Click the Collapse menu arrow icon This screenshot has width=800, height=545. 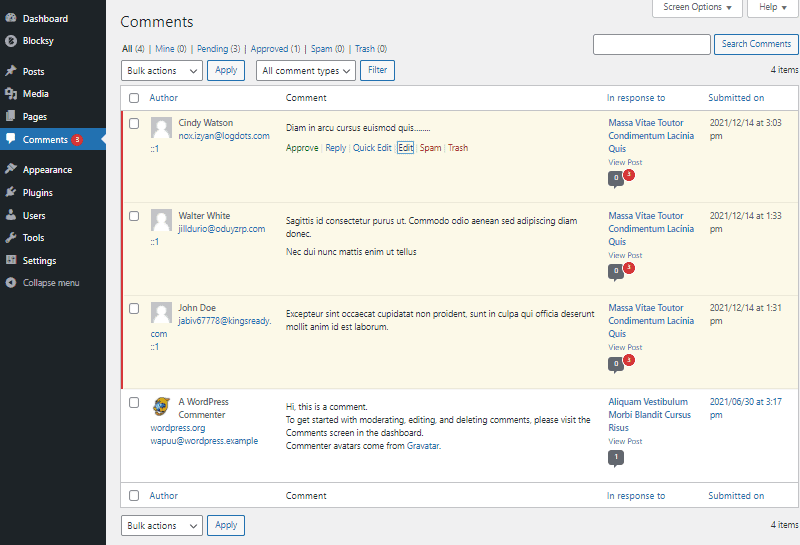tap(11, 282)
